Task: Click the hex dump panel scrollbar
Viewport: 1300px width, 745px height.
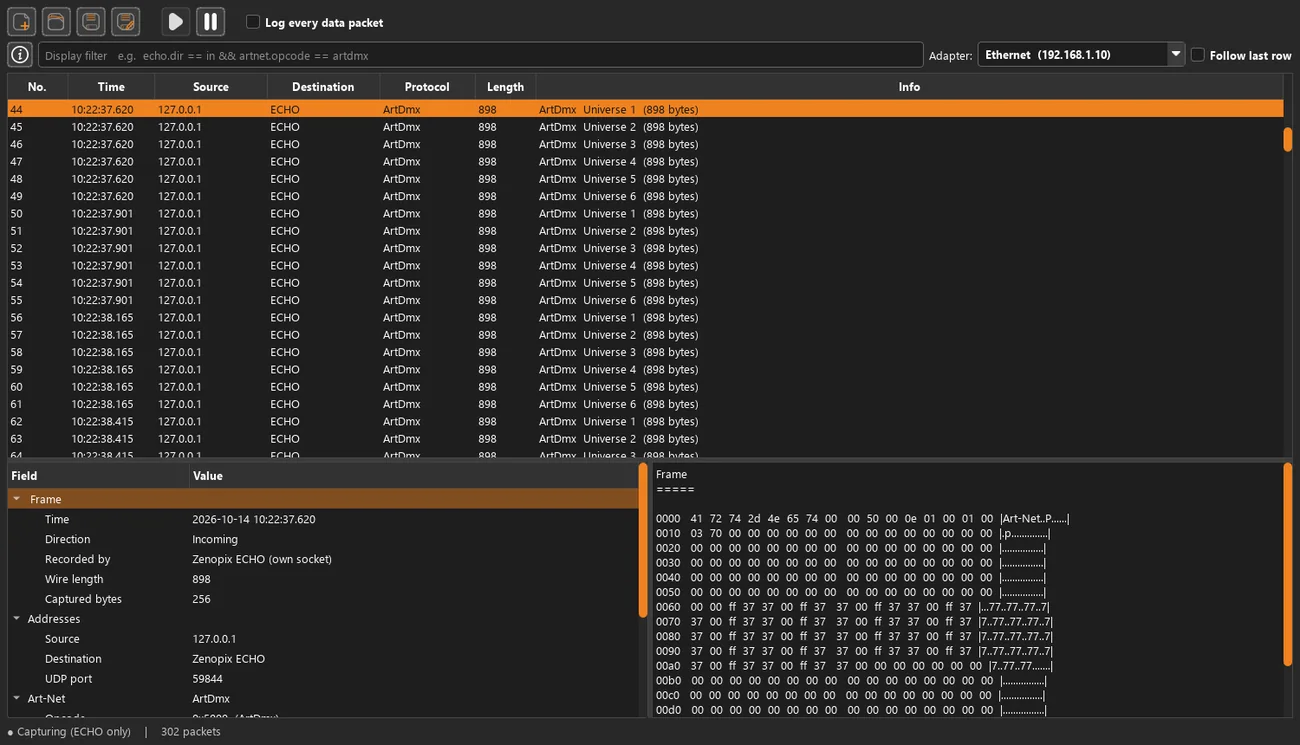Action: click(x=1288, y=564)
